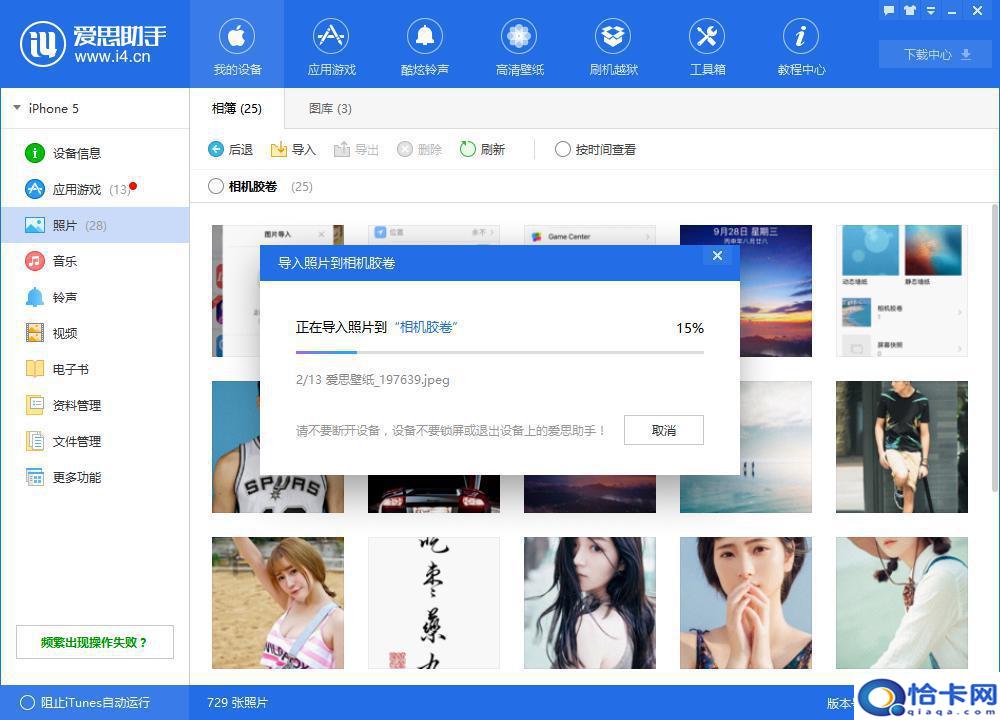Open 我的设备 (My Device) section
This screenshot has width=1000, height=720.
click(237, 46)
